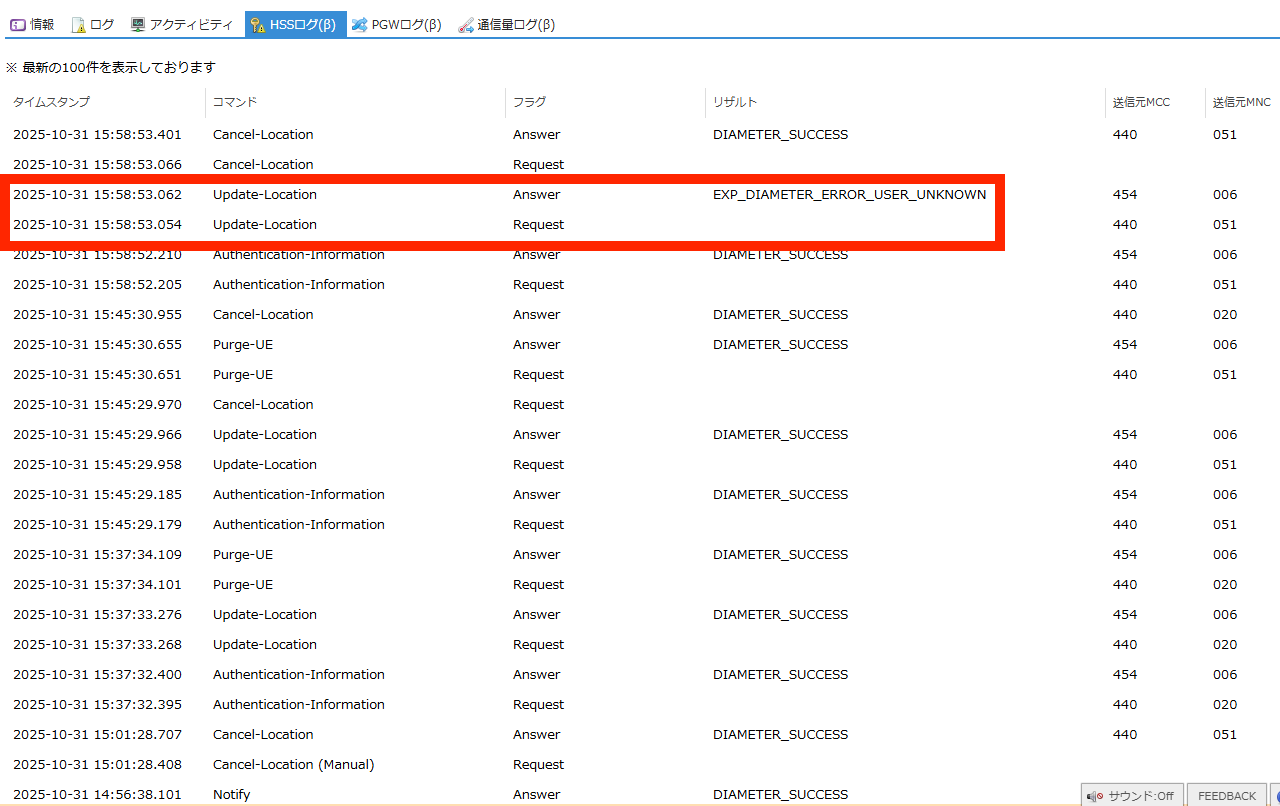Toggle the サウンド:Off sound button
This screenshot has width=1280, height=806.
tap(1132, 796)
